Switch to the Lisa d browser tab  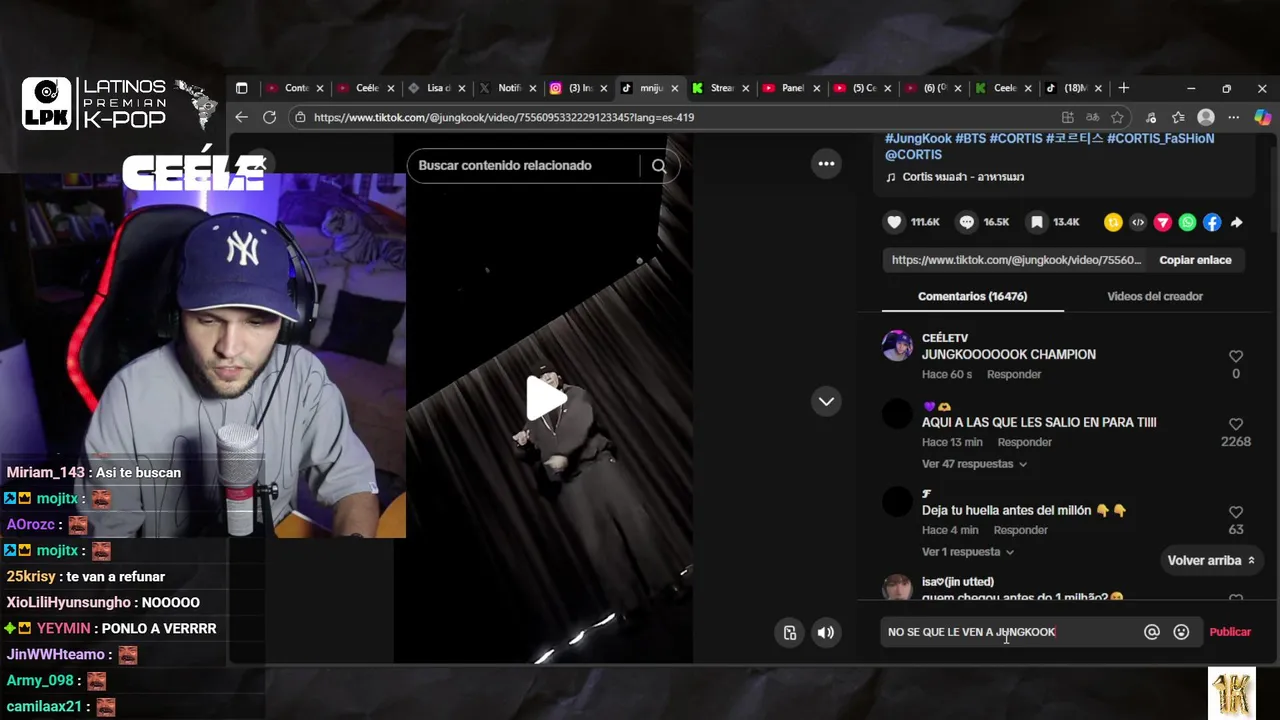[436, 88]
